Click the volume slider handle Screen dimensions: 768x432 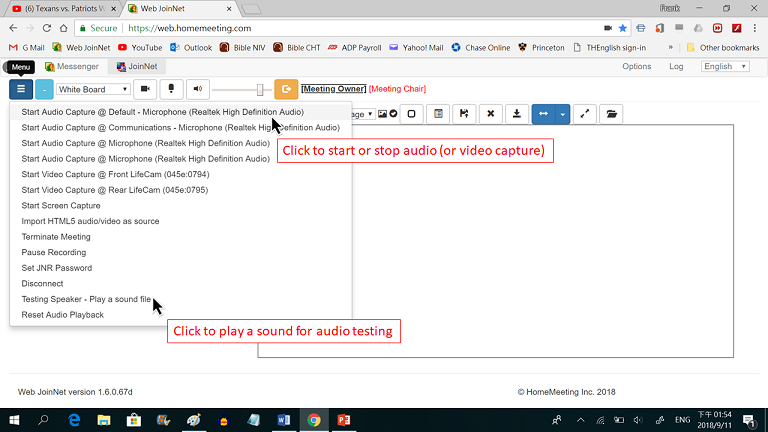[x=260, y=89]
